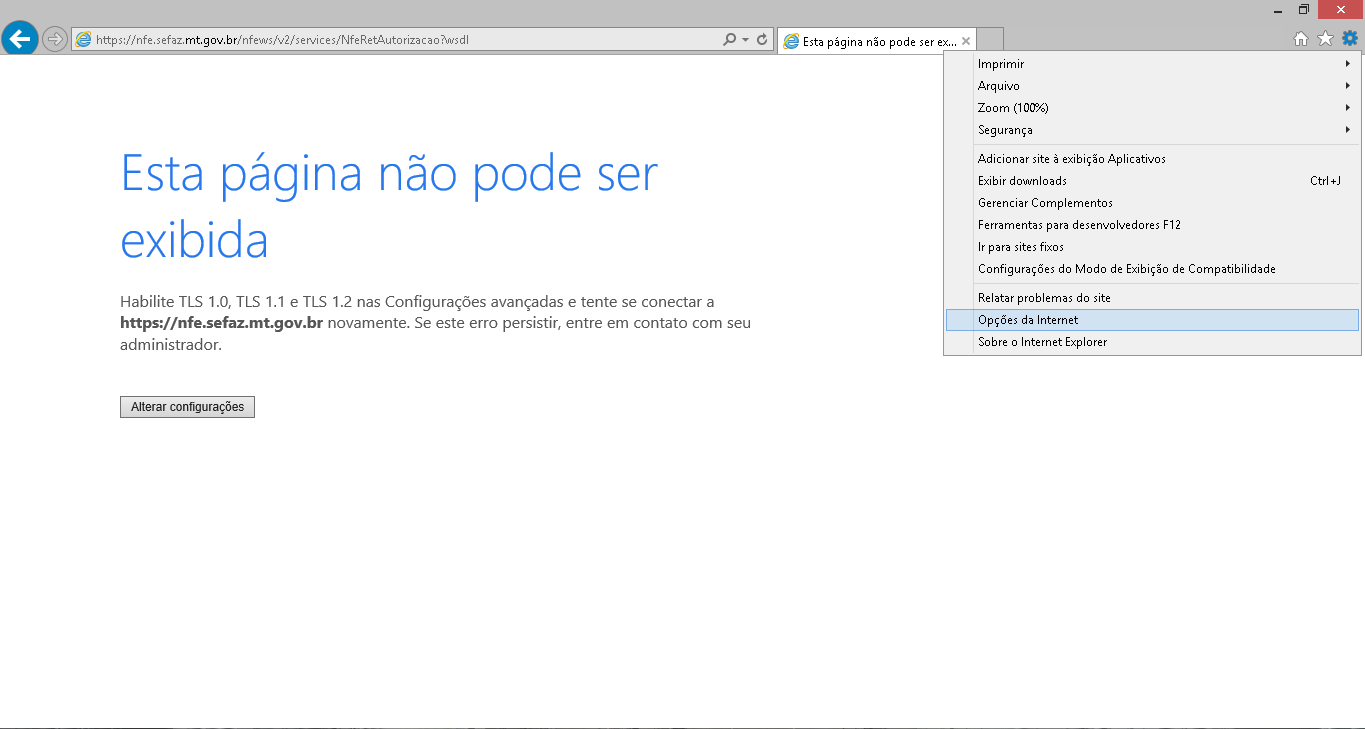Click the blue Back arrow button
The image size is (1365, 729).
20,39
